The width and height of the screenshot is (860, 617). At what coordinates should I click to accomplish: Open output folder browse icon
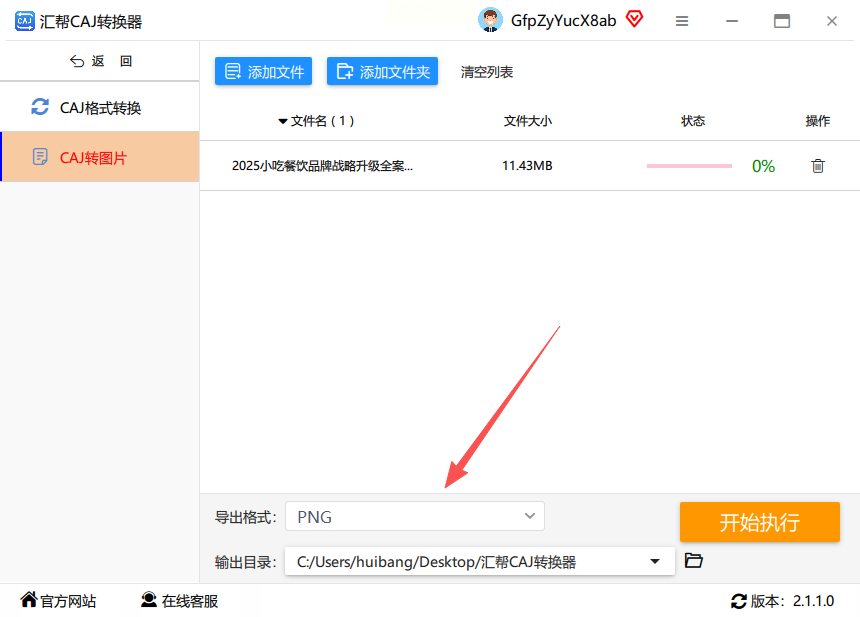coord(694,561)
